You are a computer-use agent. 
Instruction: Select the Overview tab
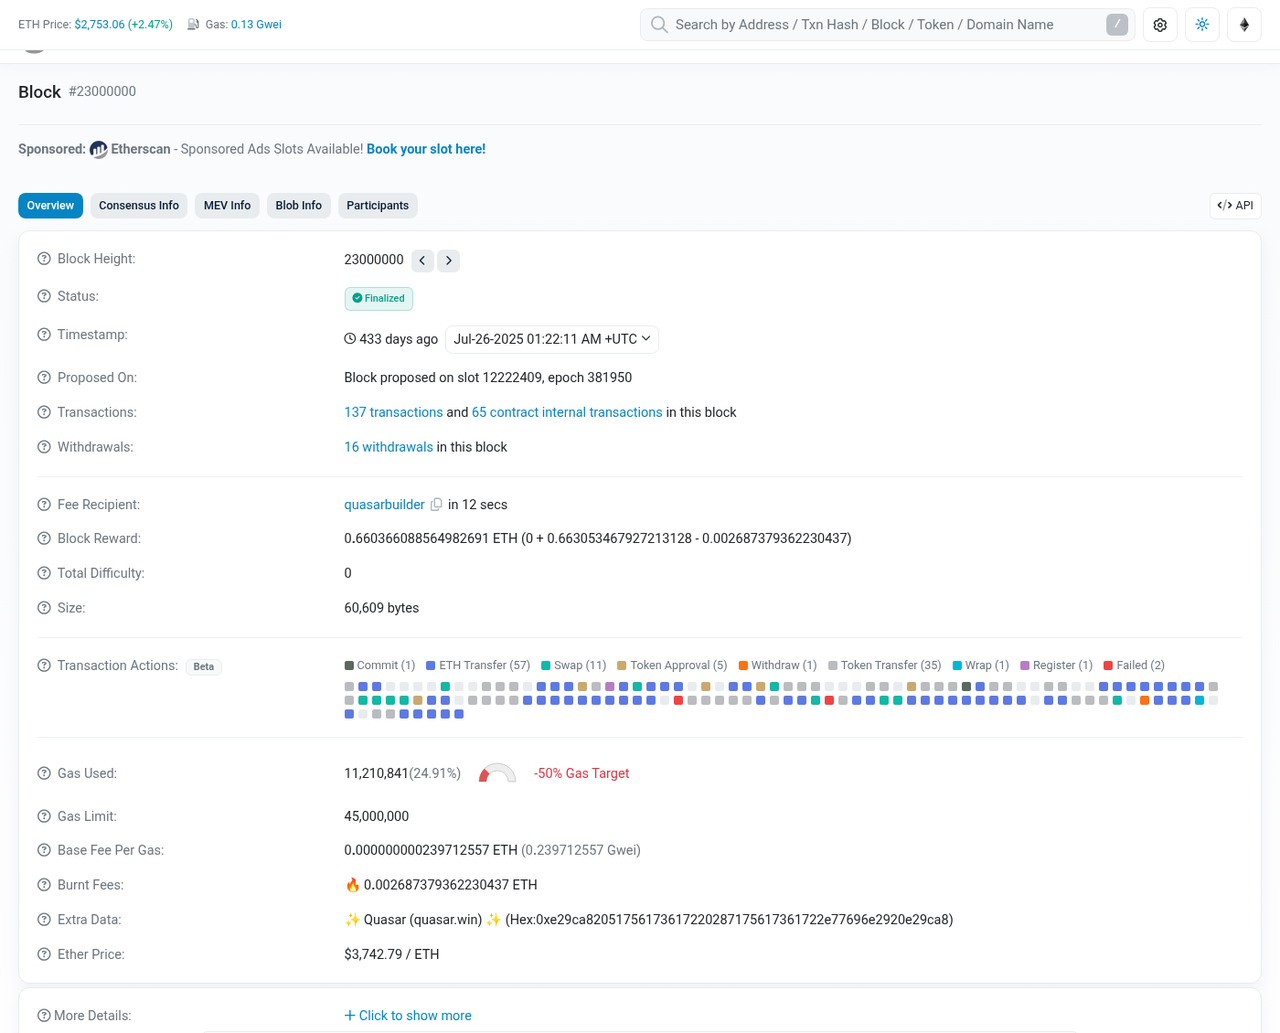point(50,206)
